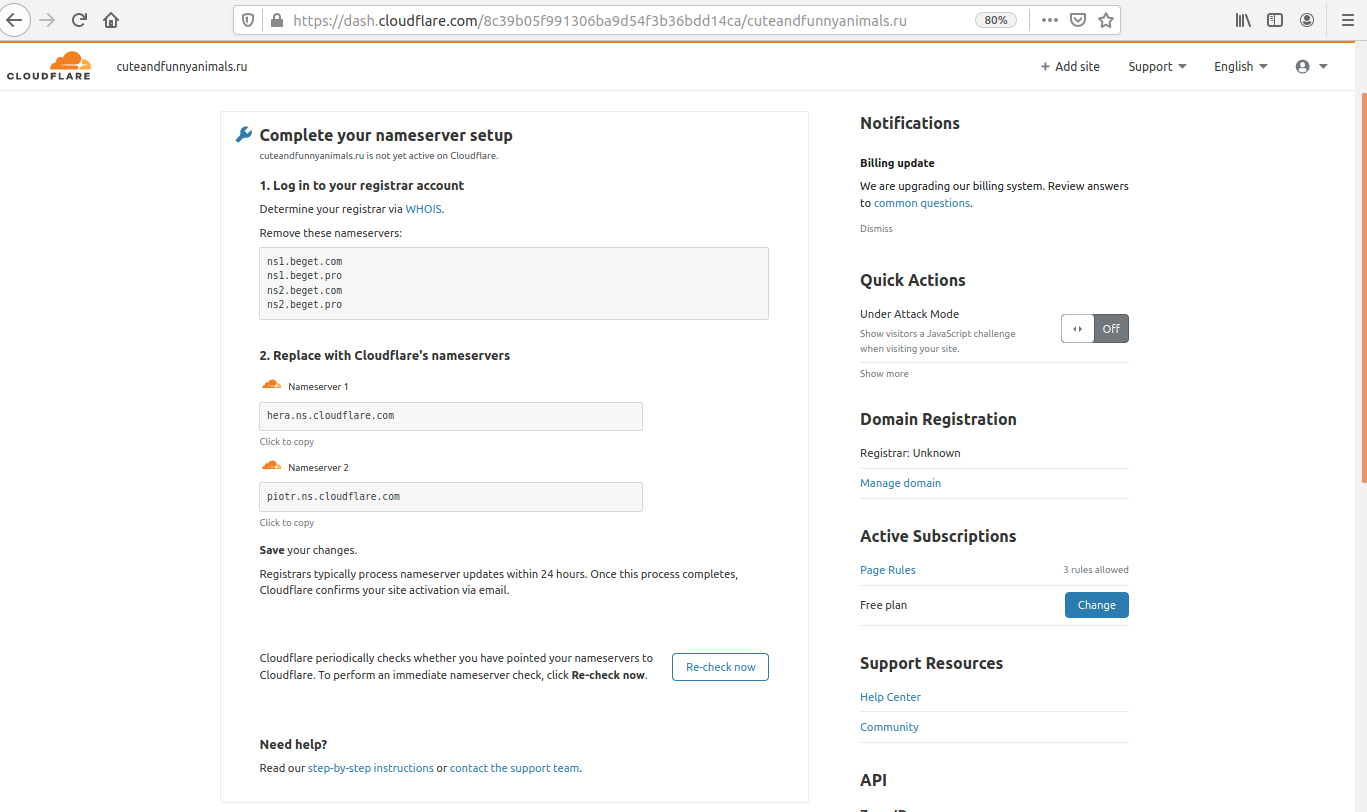The height and width of the screenshot is (812, 1367).
Task: Click the 80% zoom level indicator
Action: point(996,20)
